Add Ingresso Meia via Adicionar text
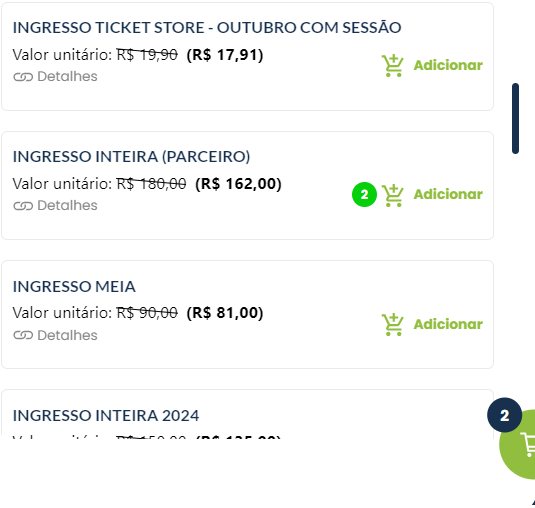The image size is (535, 508). (x=448, y=324)
